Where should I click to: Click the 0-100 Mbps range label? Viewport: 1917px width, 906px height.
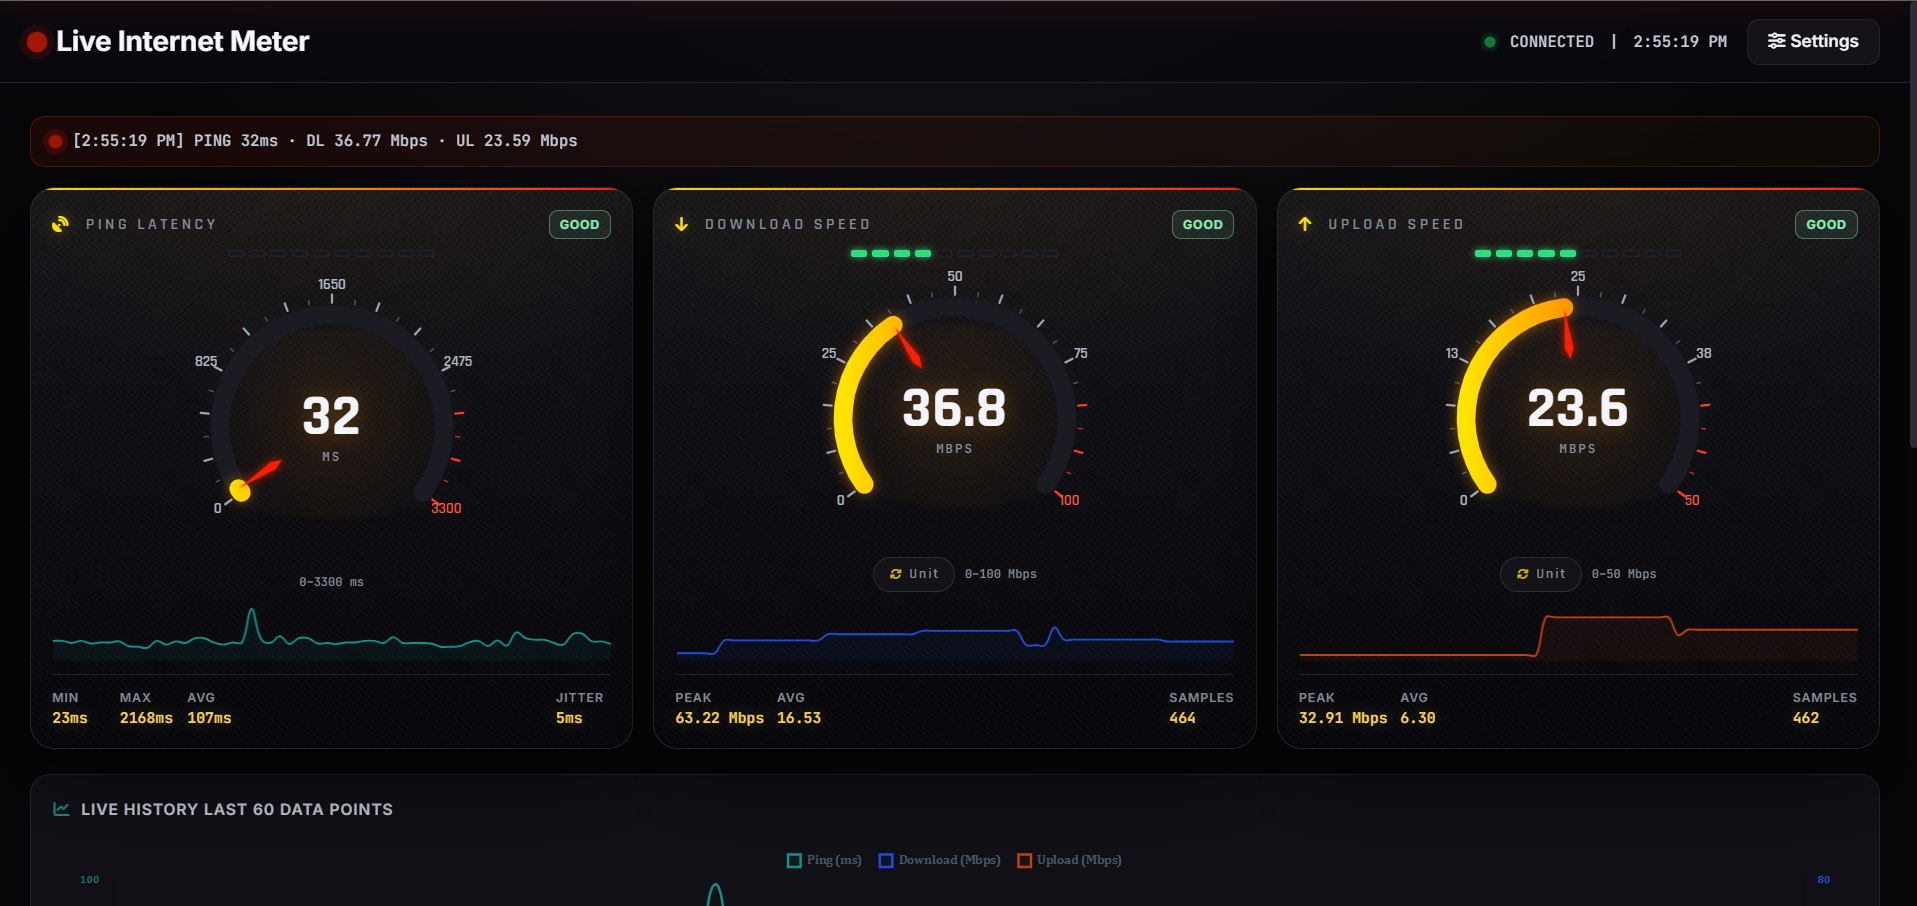pos(1001,574)
